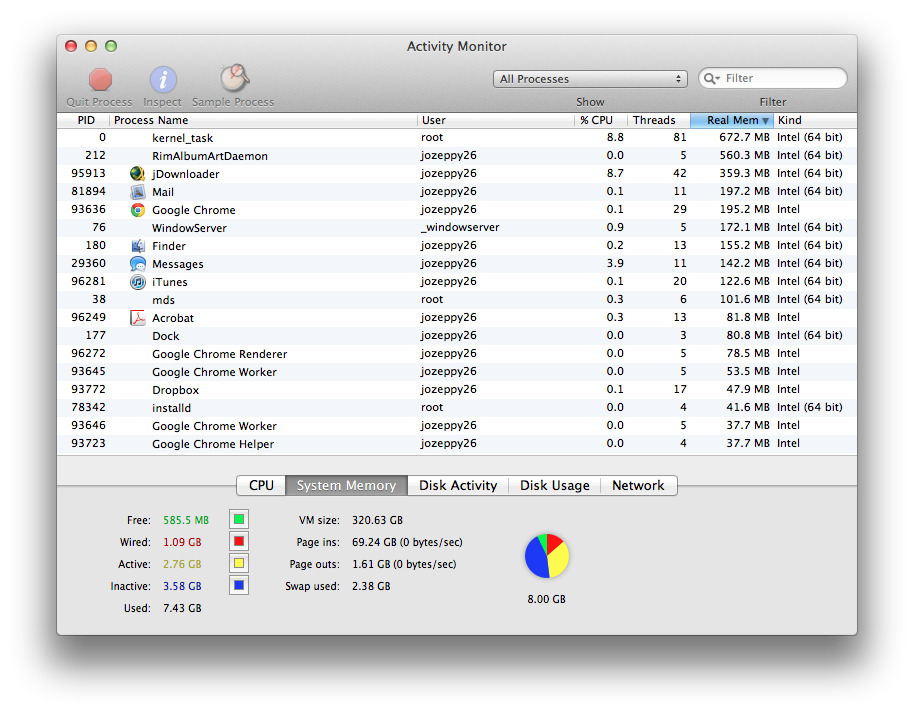This screenshot has width=914, height=714.
Task: Click the red Wired memory color swatch
Action: click(x=239, y=541)
